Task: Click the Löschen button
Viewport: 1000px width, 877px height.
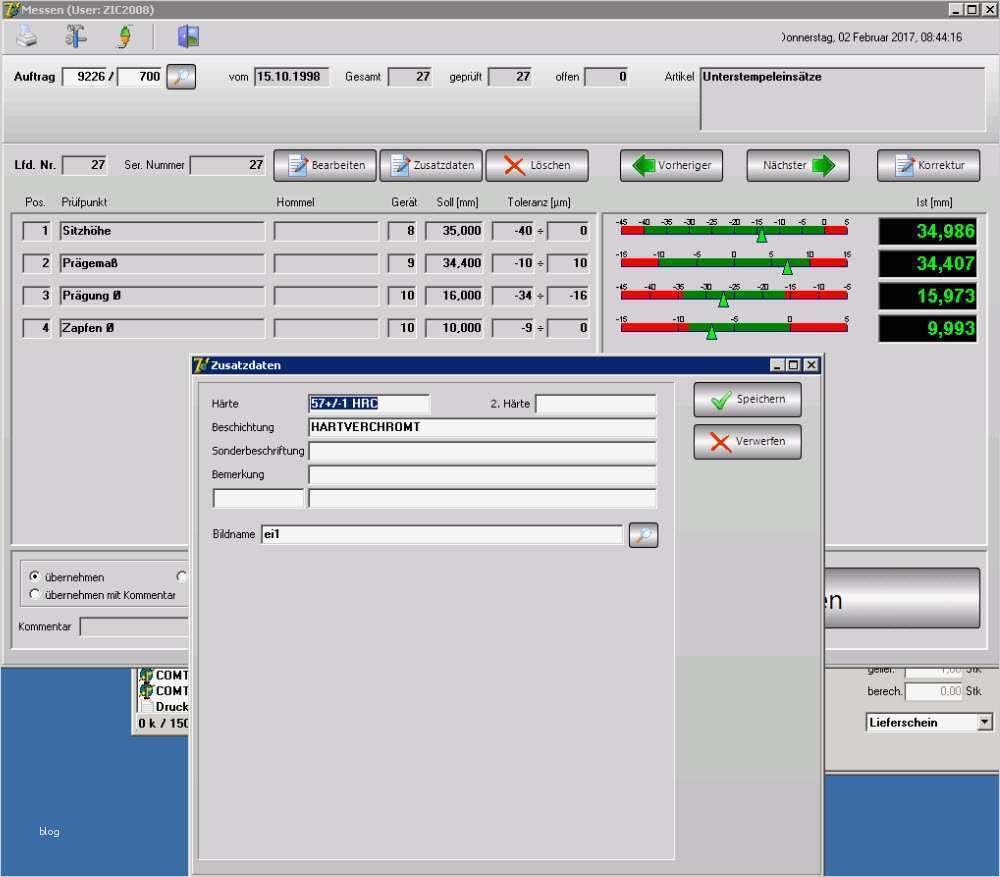Action: (537, 165)
